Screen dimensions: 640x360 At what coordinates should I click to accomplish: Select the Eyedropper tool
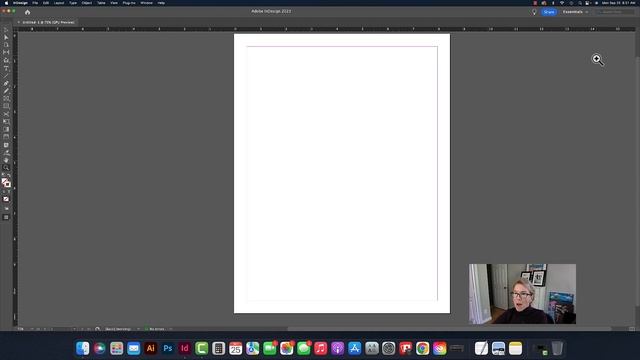[6, 152]
